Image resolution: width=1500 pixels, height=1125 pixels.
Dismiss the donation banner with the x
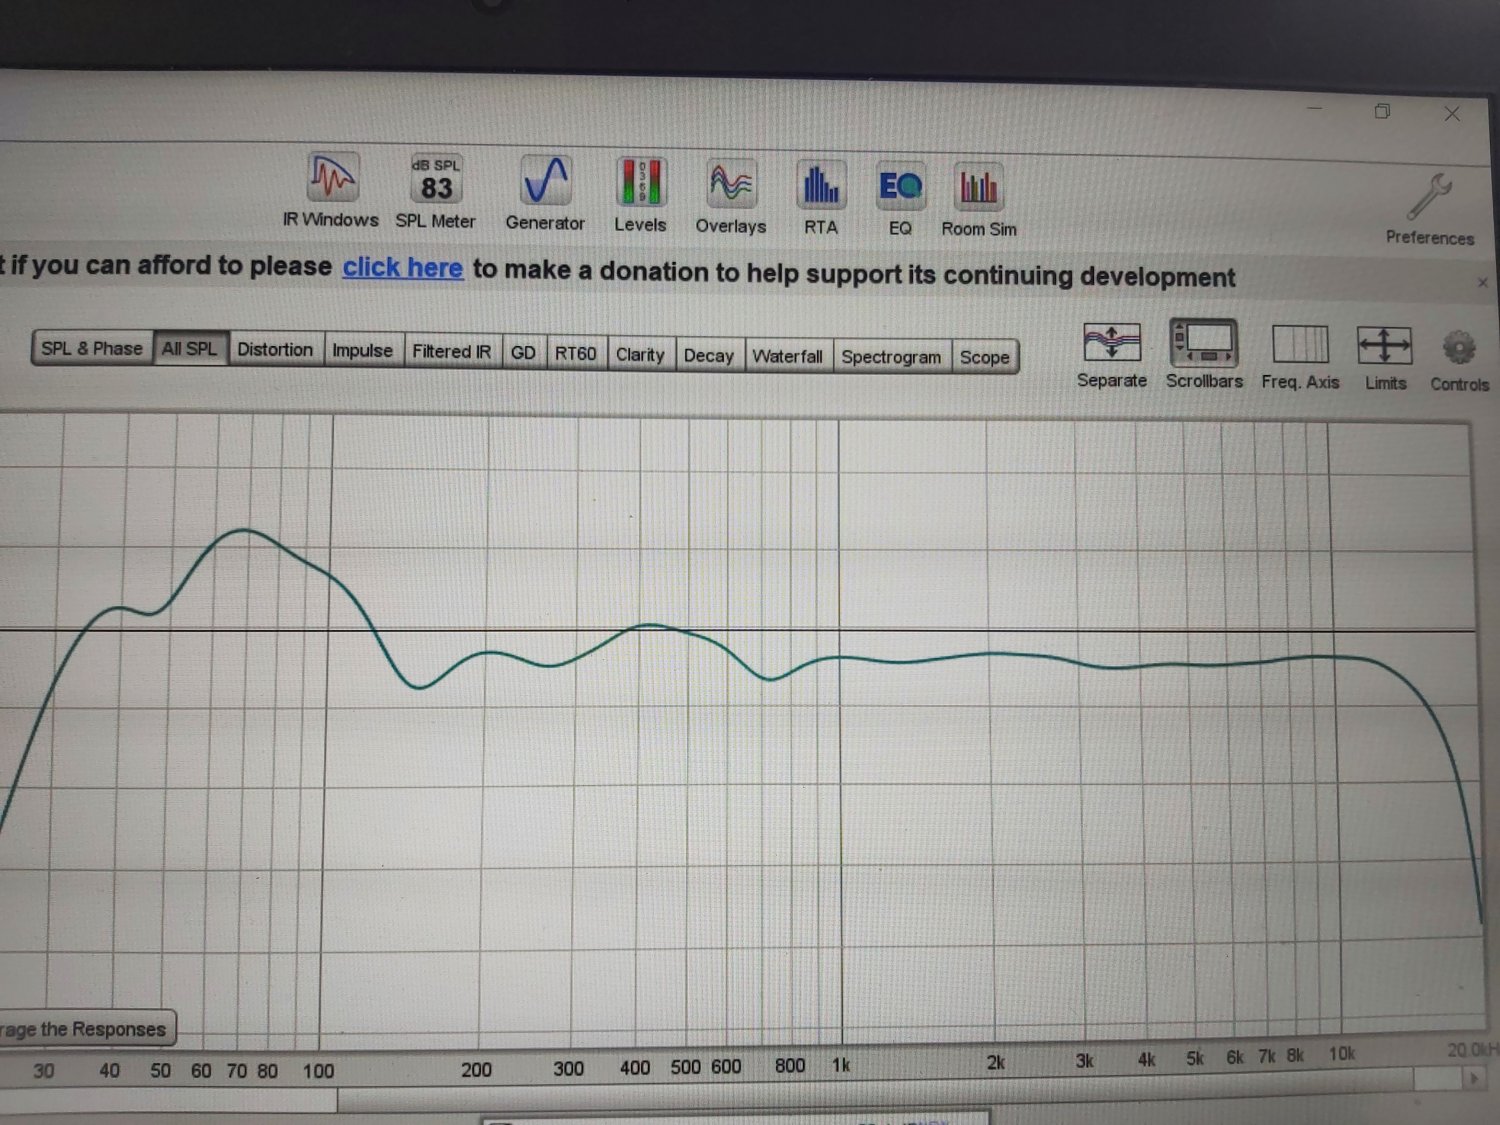point(1482,283)
